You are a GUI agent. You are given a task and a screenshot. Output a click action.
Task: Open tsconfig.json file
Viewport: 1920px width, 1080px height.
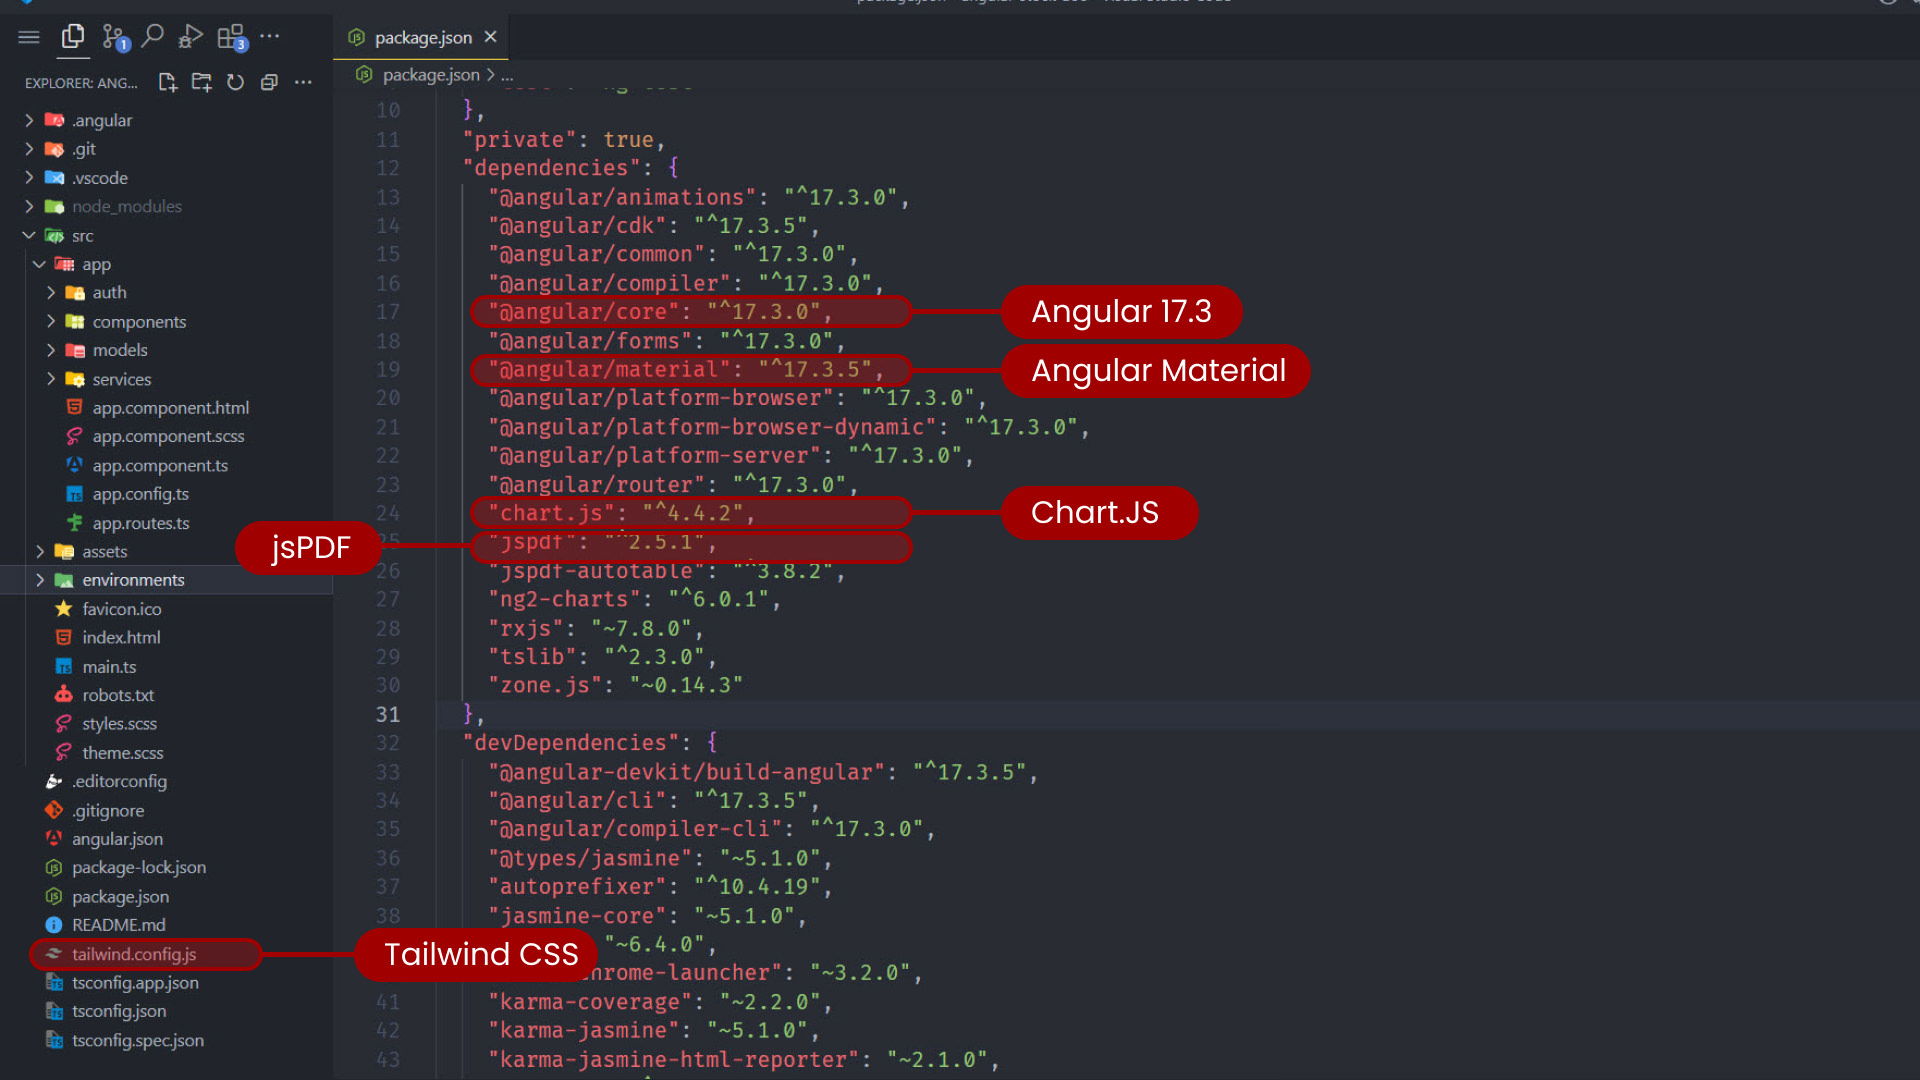[x=119, y=1011]
